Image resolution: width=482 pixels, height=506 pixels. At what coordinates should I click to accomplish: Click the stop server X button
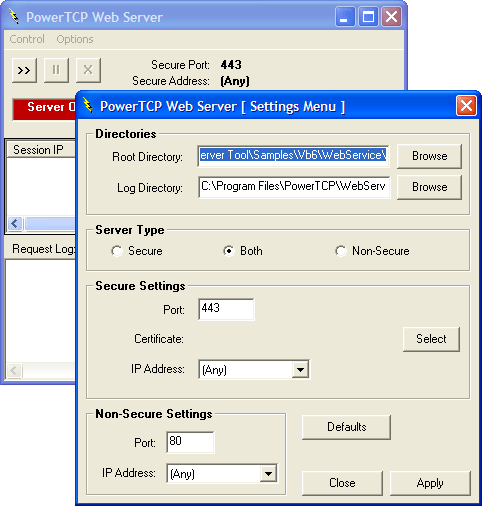88,70
